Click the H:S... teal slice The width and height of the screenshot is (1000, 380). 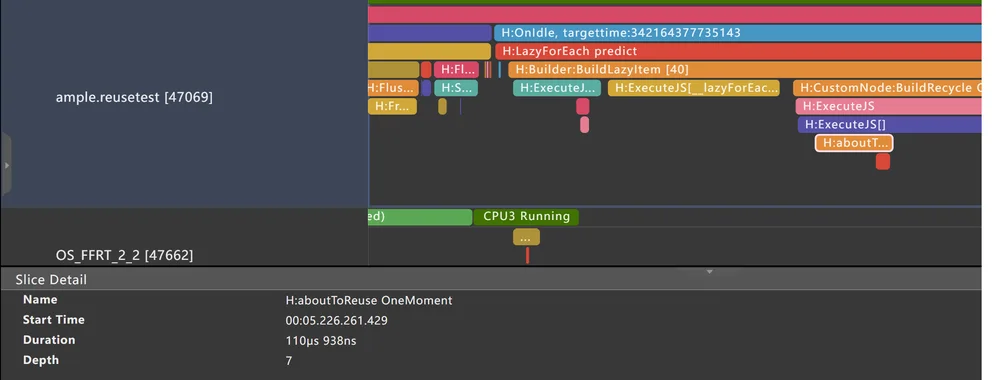point(456,88)
